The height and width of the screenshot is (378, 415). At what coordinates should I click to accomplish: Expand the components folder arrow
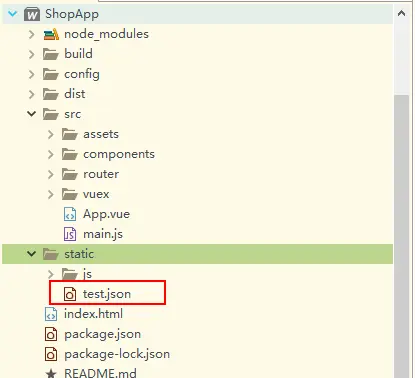pos(50,154)
